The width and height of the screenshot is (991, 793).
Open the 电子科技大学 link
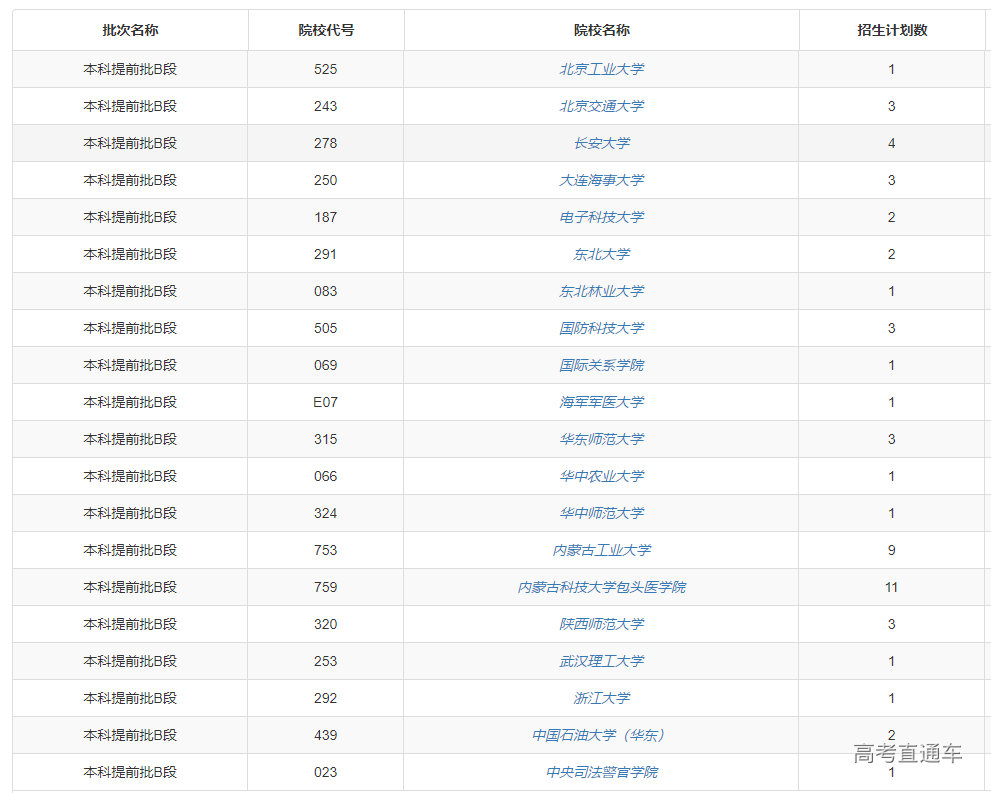coord(601,217)
